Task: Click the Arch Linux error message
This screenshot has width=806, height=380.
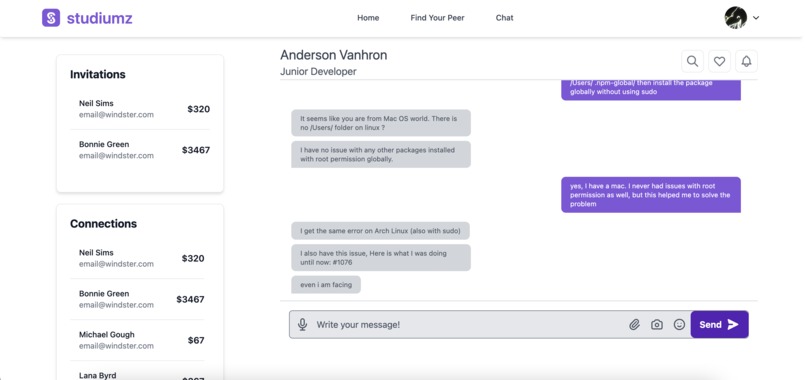Action: [x=380, y=231]
